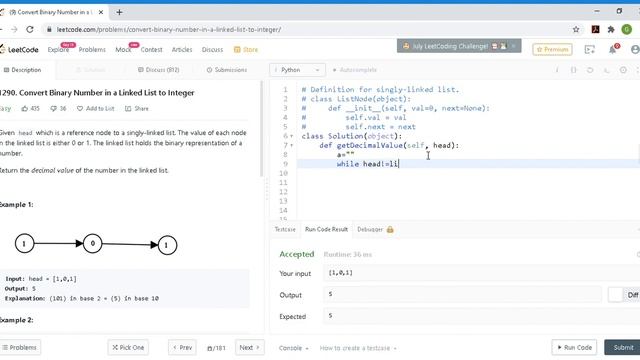Viewport: 640px width, 360px height.
Task: Open the green Chrome profile avatar
Action: click(x=627, y=29)
